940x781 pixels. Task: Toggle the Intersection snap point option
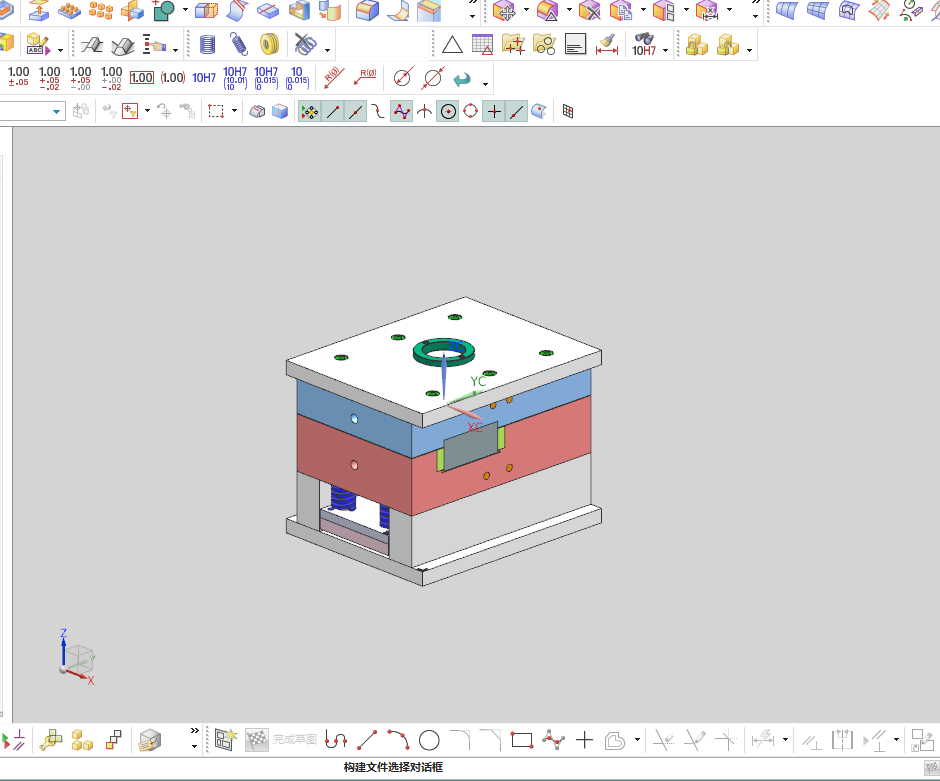424,111
